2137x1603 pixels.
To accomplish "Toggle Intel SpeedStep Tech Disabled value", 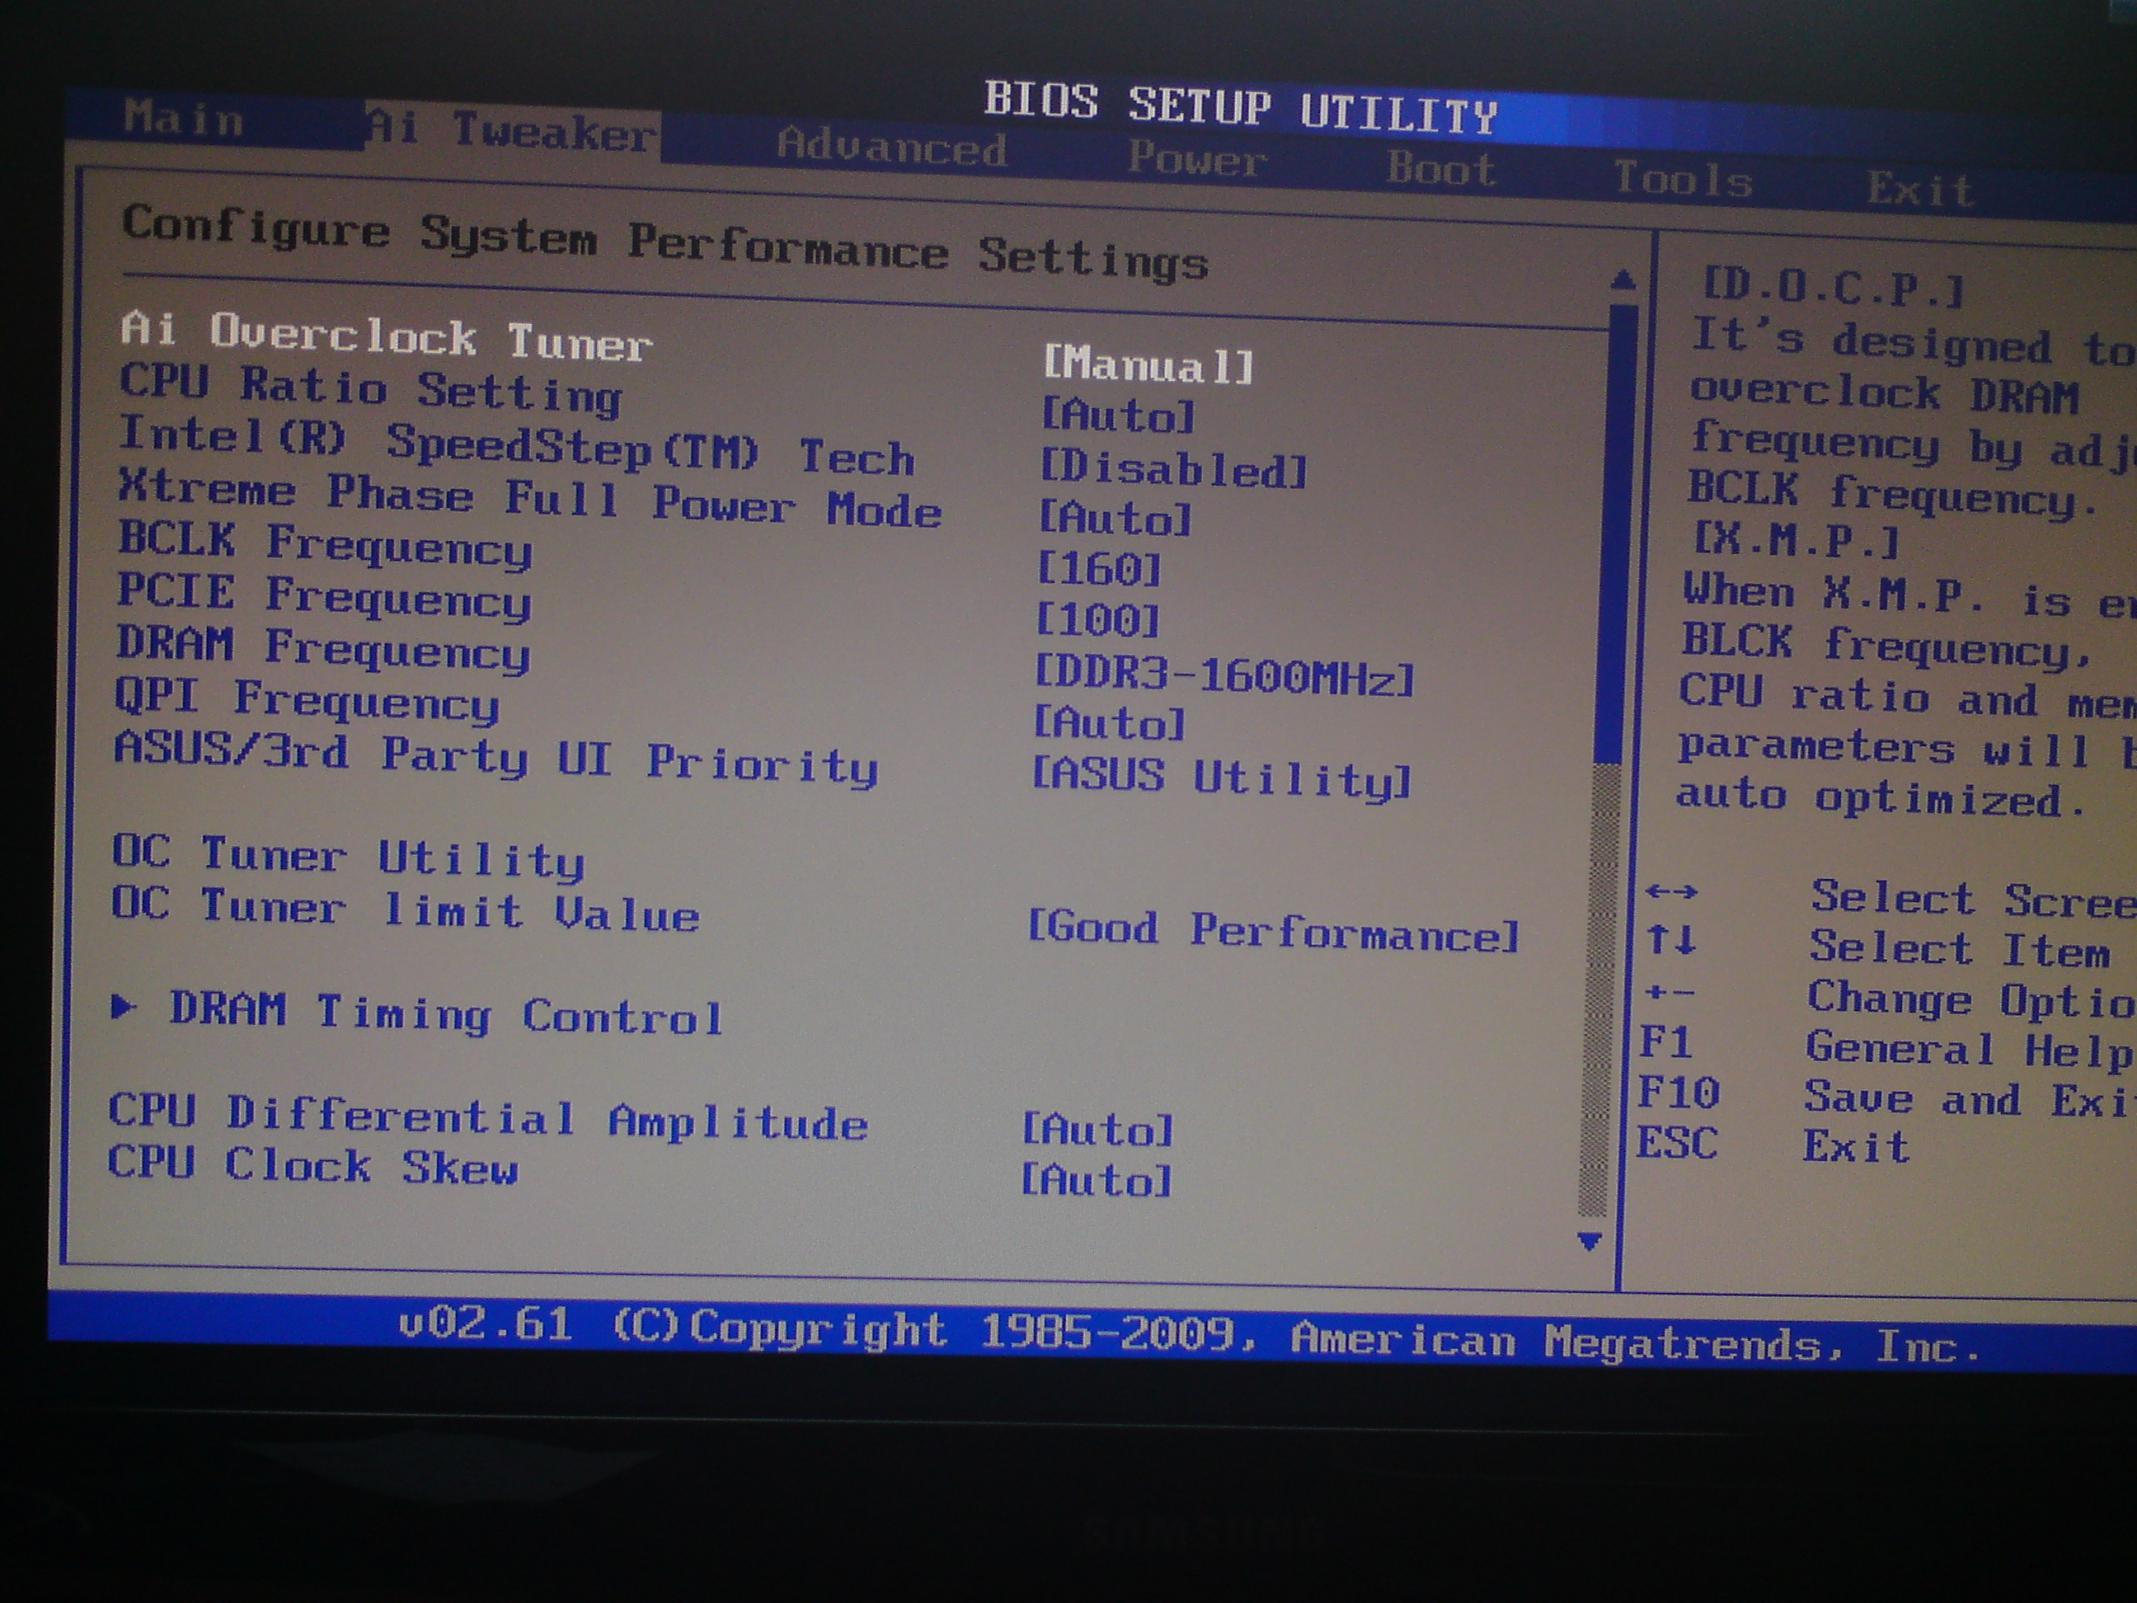I will click(x=1174, y=469).
